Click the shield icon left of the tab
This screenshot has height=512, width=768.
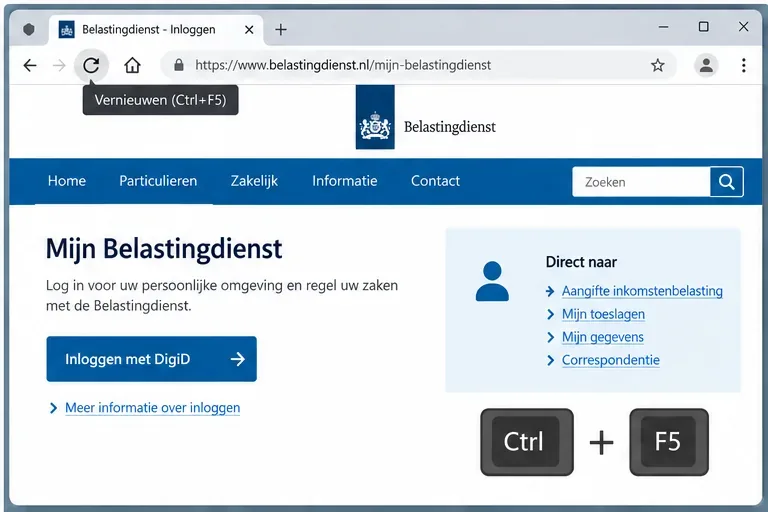pos(29,29)
